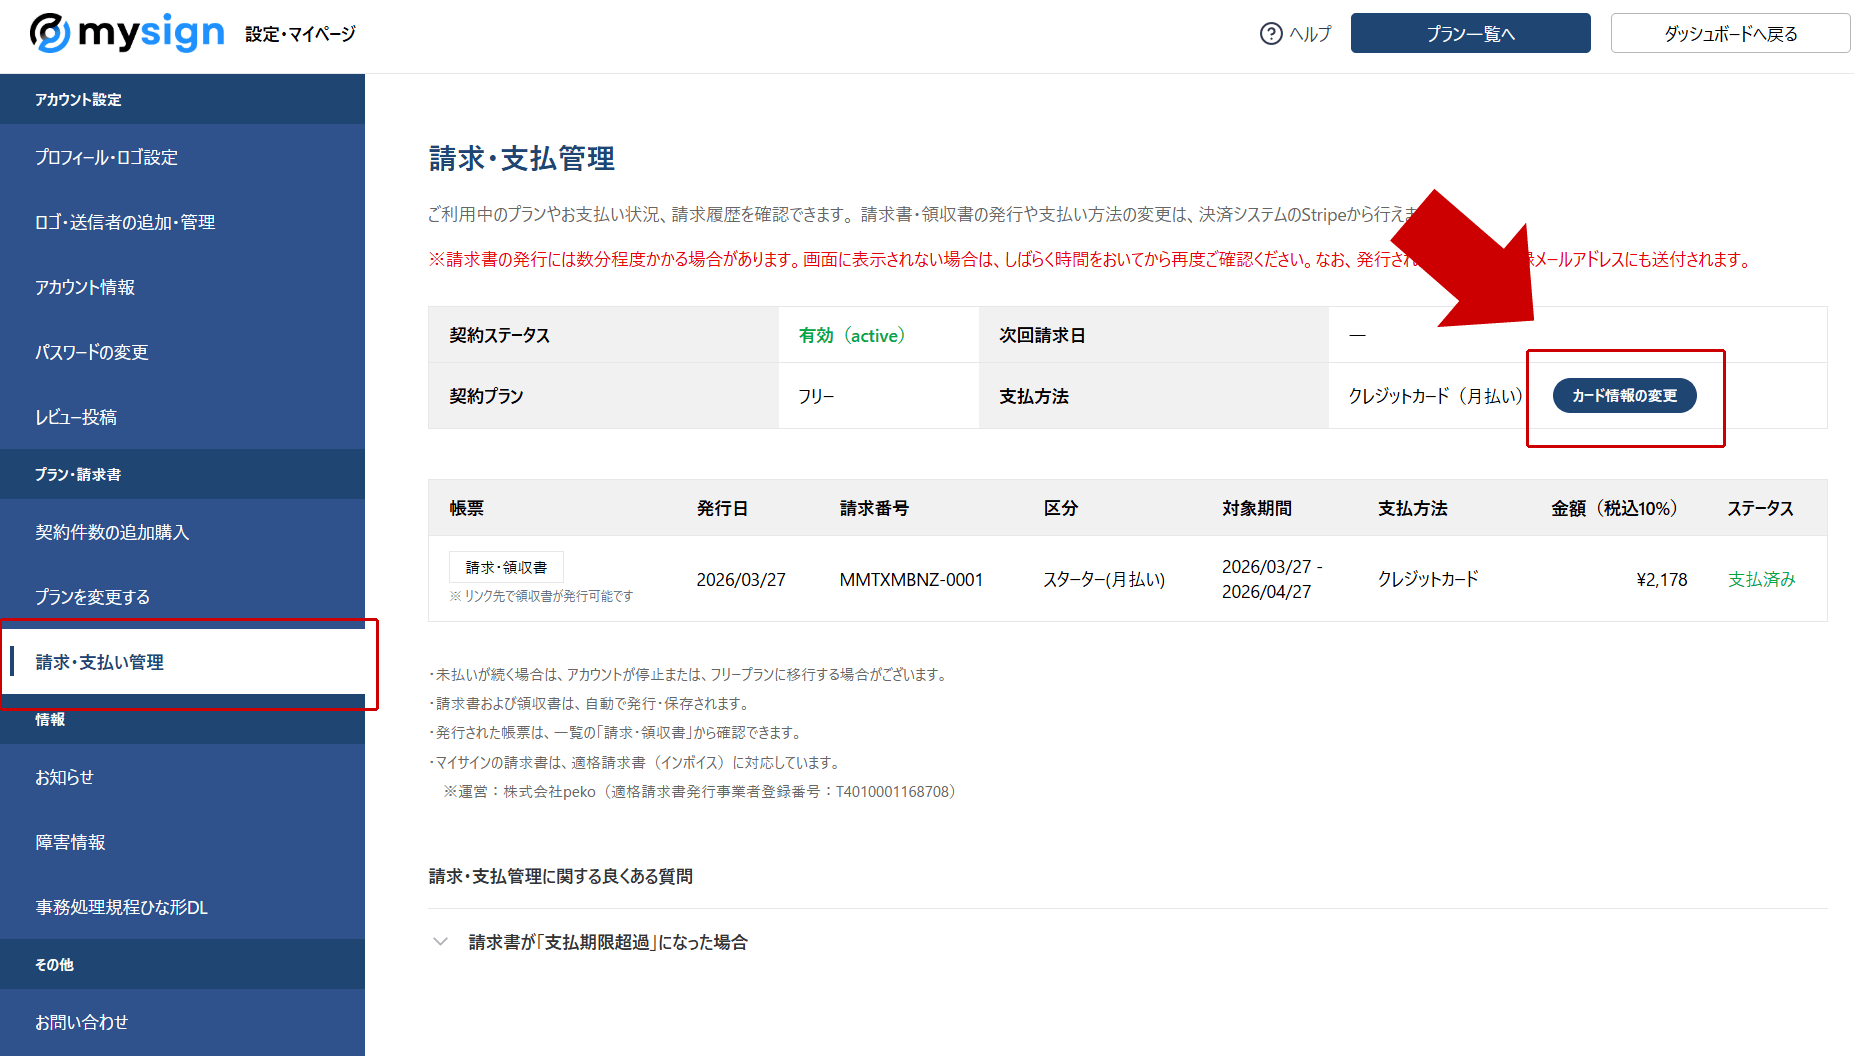Click 事務処理規程ひな形DL in sidebar
Image resolution: width=1854 pixels, height=1056 pixels.
click(120, 907)
